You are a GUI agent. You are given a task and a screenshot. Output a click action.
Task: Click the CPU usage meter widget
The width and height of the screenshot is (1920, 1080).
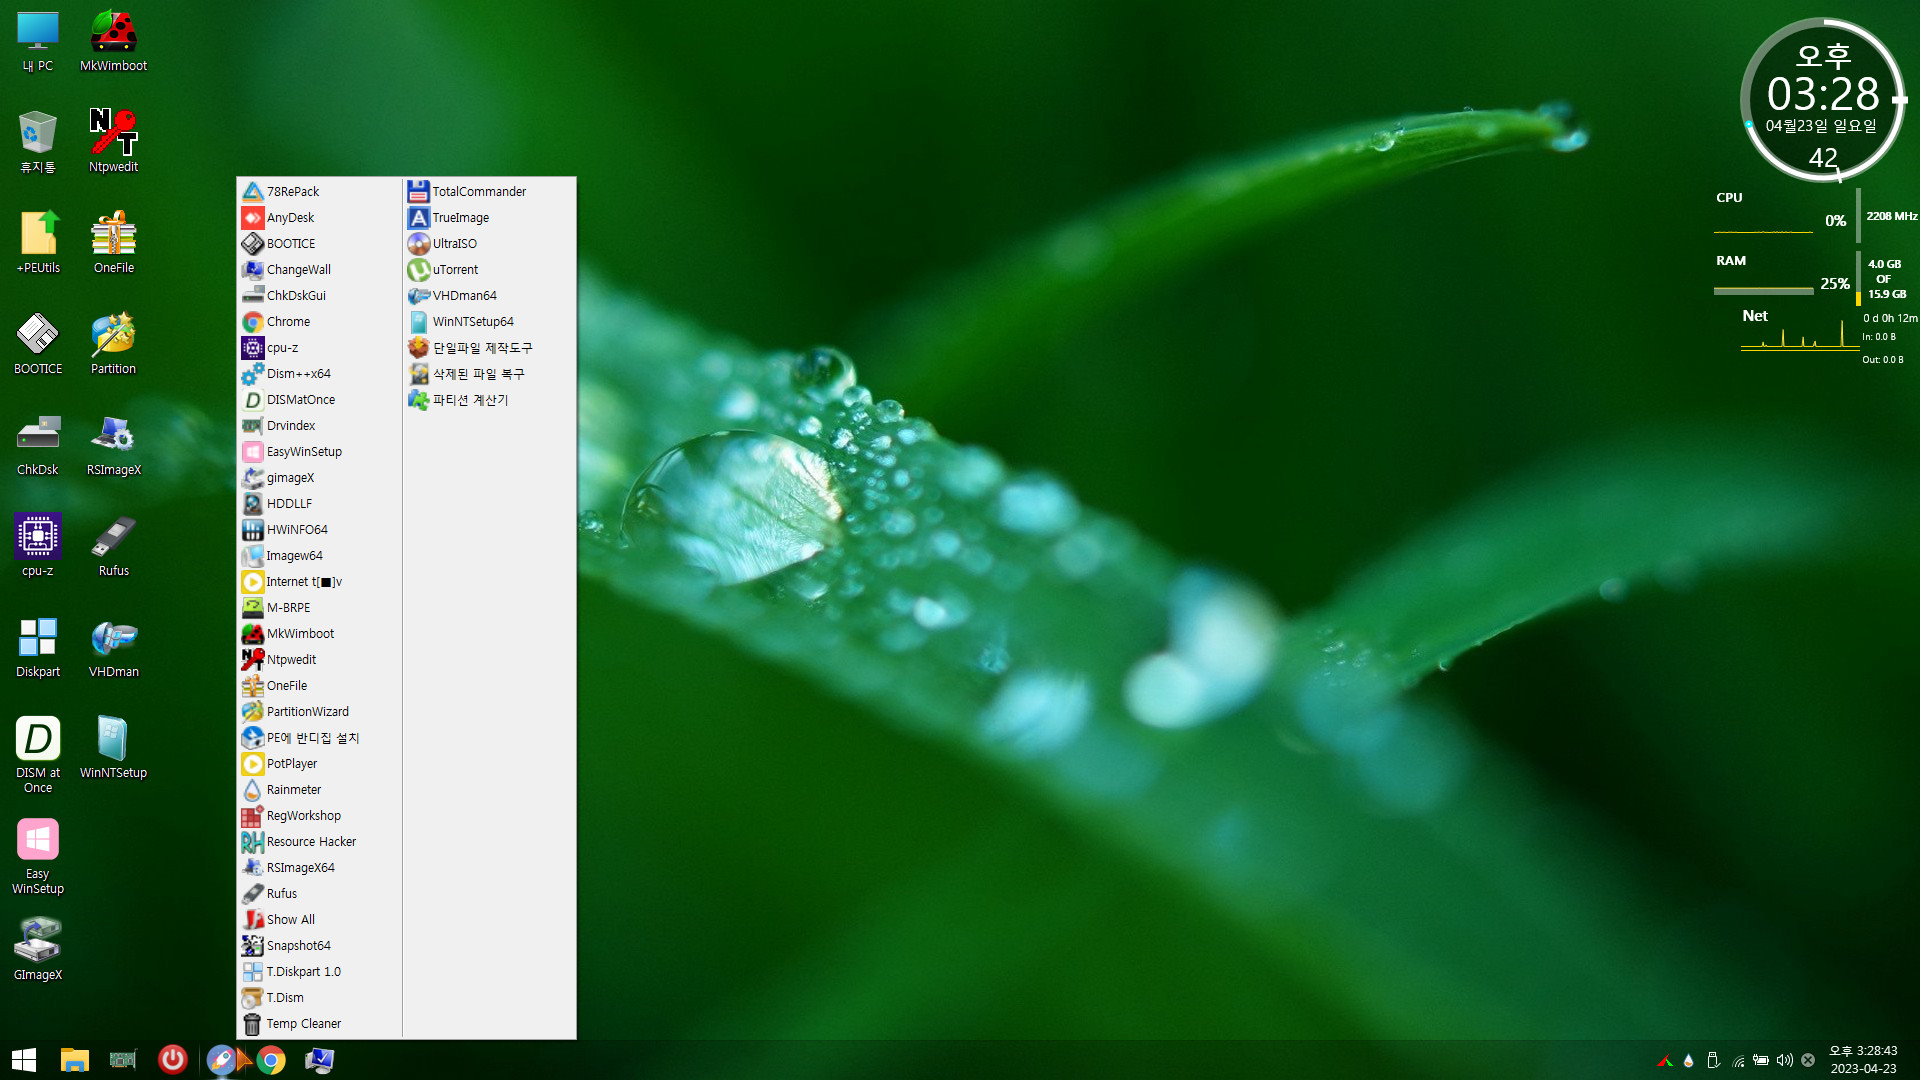point(1815,214)
